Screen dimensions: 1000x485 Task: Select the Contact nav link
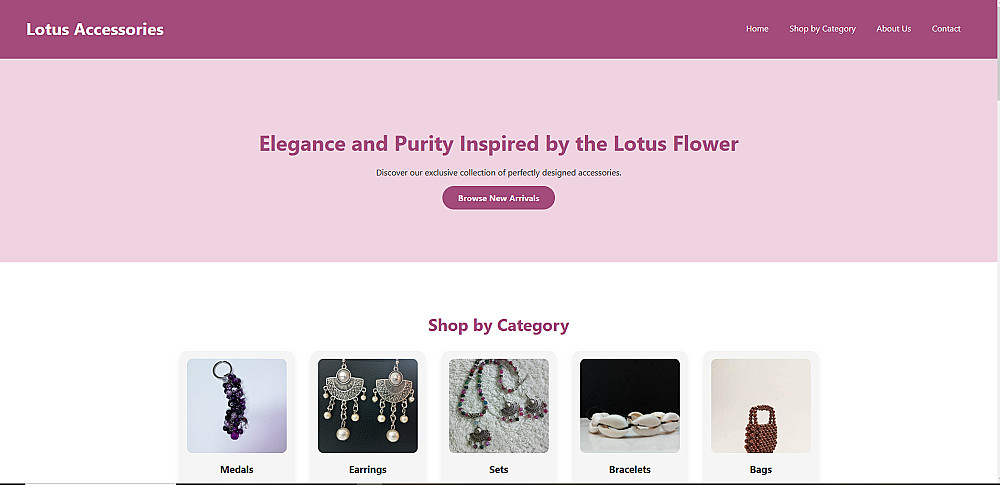click(x=946, y=29)
